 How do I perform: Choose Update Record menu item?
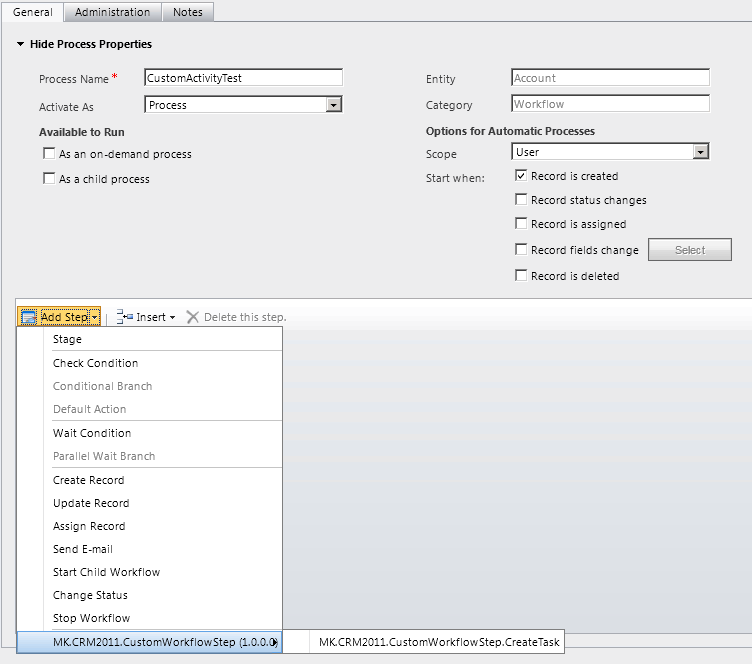(150, 503)
